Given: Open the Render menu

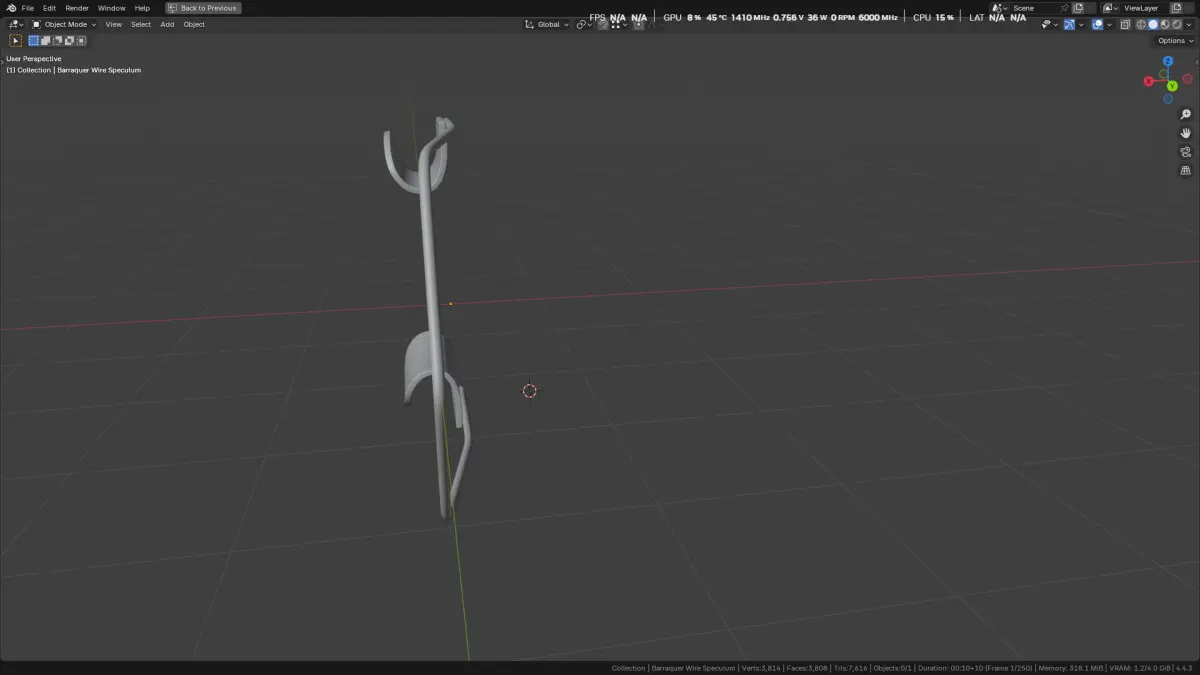Looking at the screenshot, I should coord(77,8).
